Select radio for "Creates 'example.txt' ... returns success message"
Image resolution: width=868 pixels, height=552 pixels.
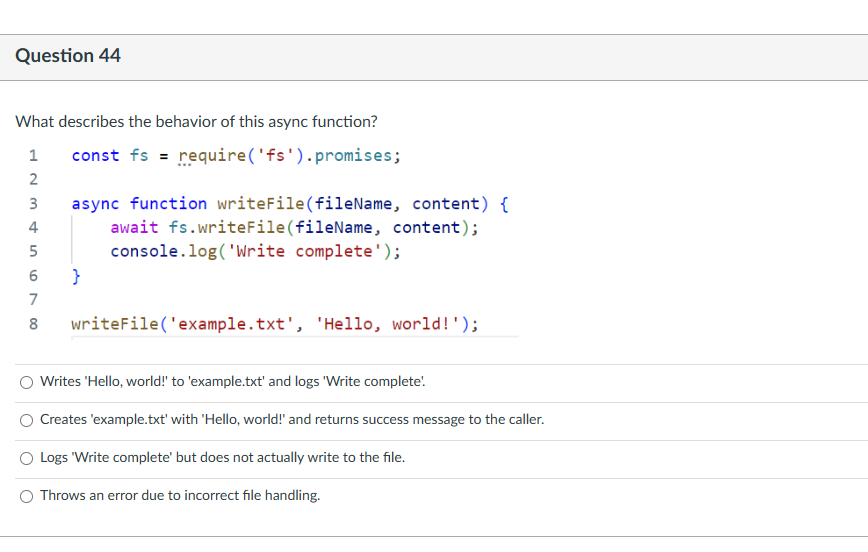tap(26, 420)
